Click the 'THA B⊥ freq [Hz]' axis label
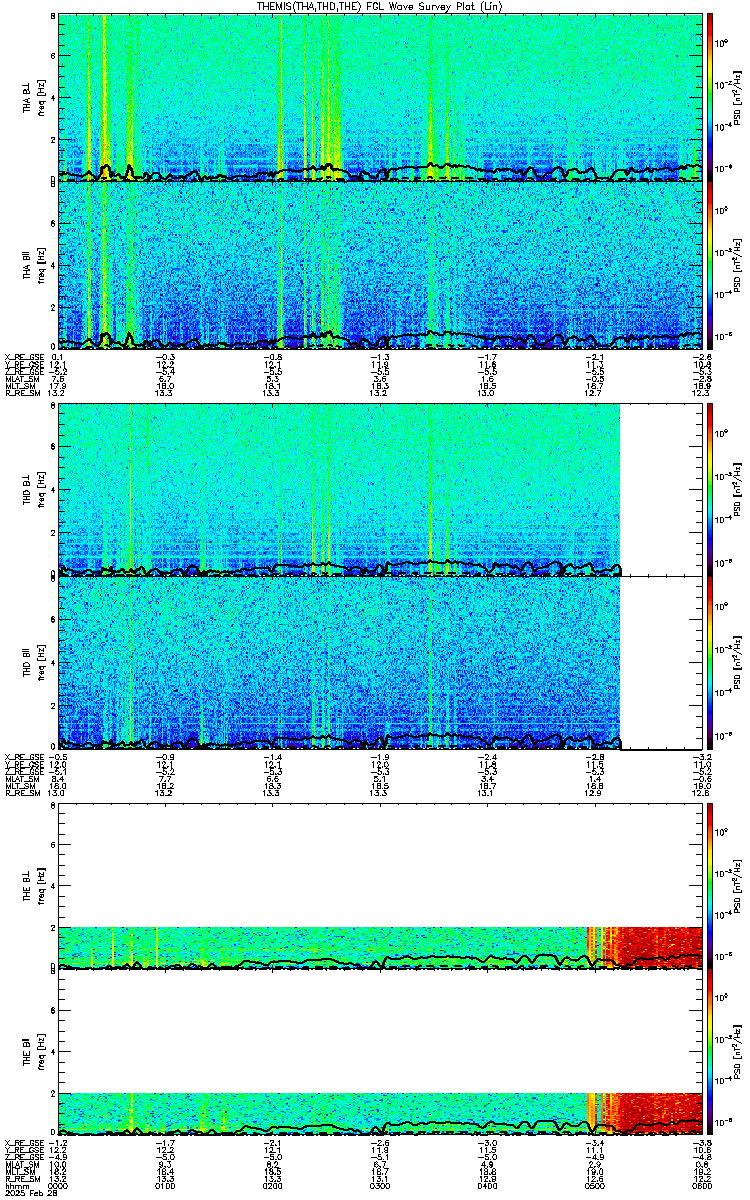This screenshot has height=1200, width=750. (32, 97)
